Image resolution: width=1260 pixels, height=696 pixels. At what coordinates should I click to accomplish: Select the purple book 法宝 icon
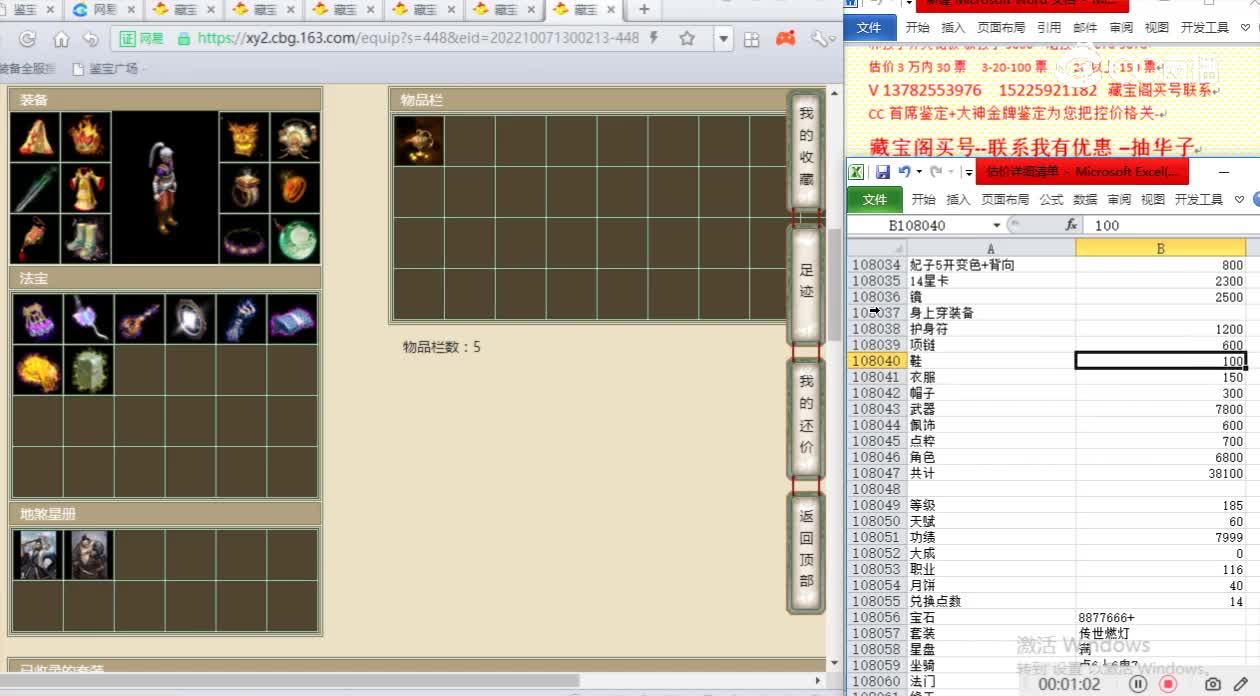click(293, 319)
